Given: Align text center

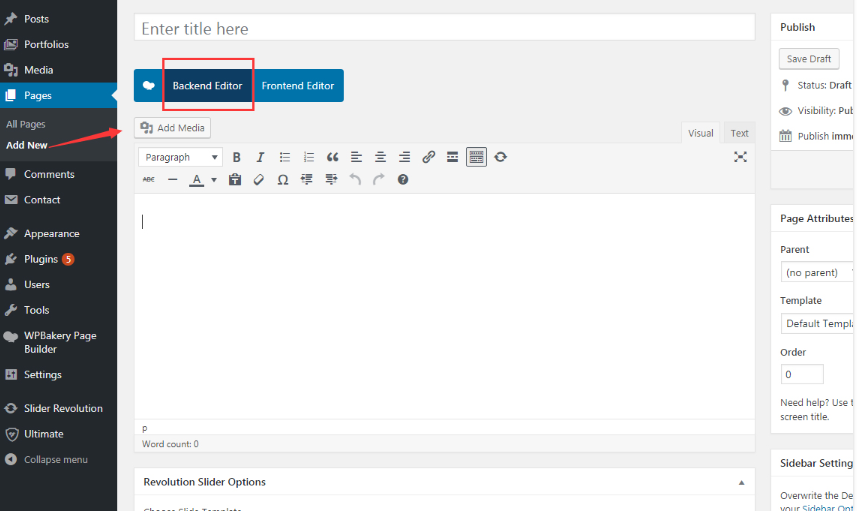Looking at the screenshot, I should [380, 157].
